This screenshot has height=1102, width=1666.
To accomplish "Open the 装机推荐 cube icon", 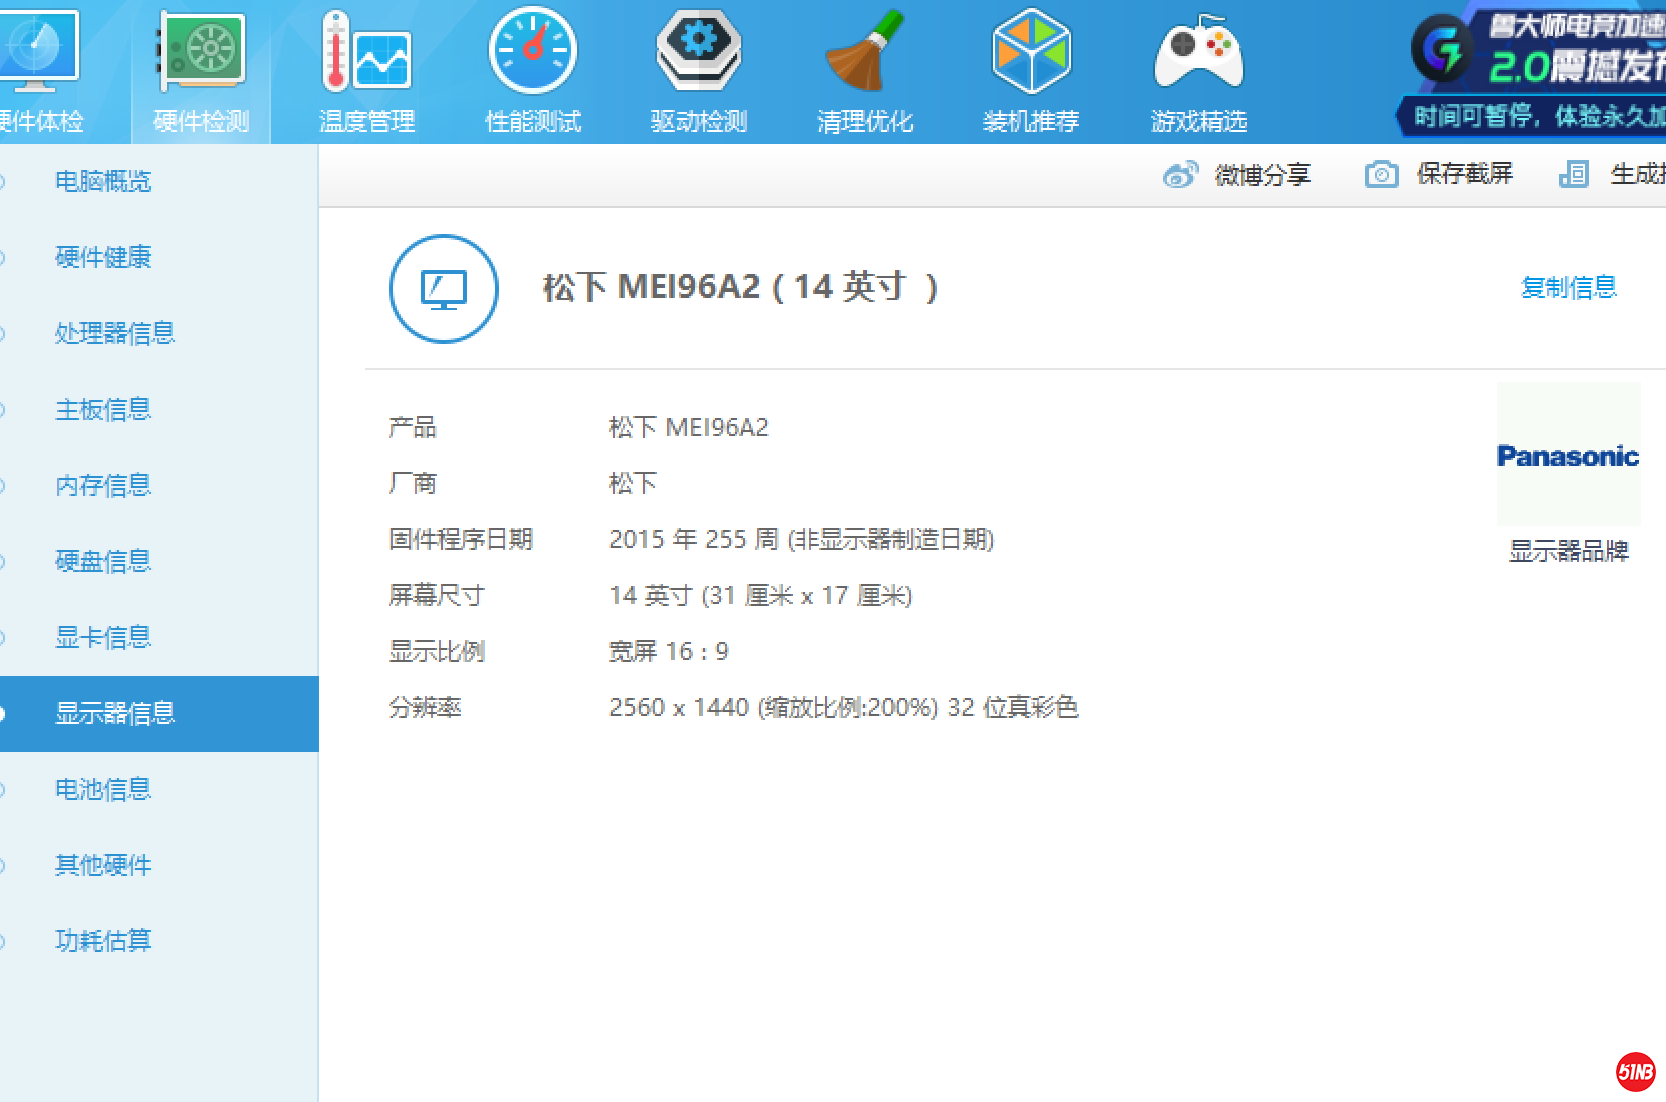I will [x=1031, y=52].
